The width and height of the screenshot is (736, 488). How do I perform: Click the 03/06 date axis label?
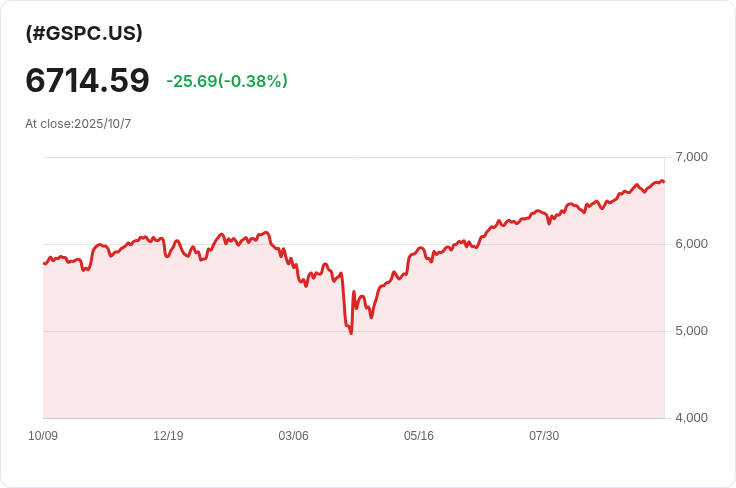point(293,436)
